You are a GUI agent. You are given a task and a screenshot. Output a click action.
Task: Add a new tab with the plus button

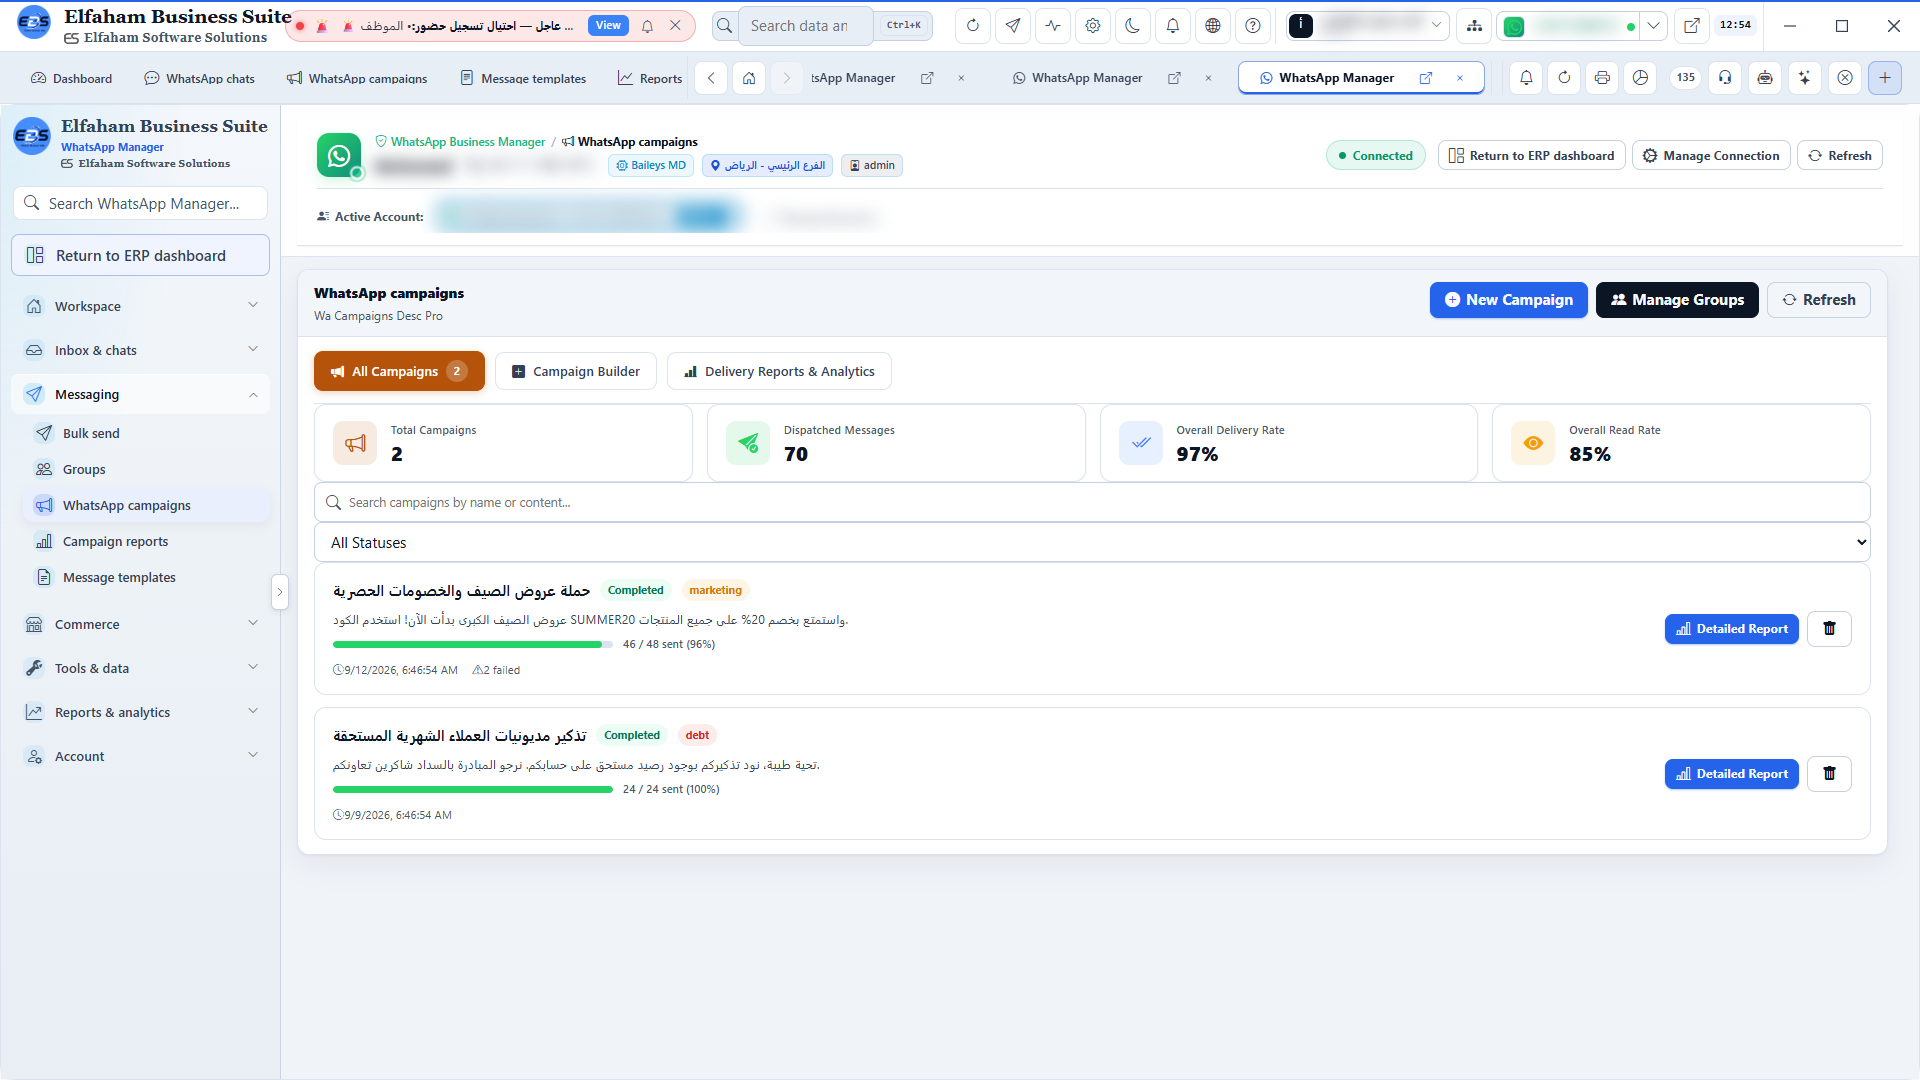coord(1885,78)
